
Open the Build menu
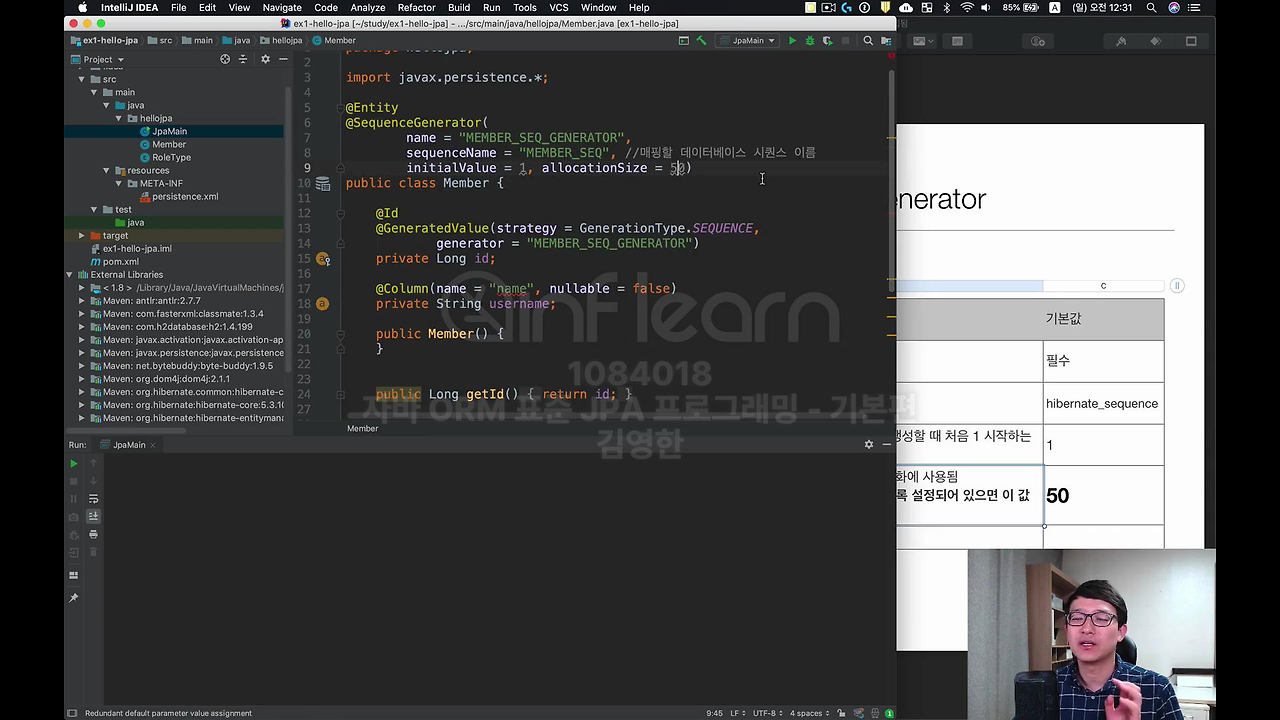459,8
